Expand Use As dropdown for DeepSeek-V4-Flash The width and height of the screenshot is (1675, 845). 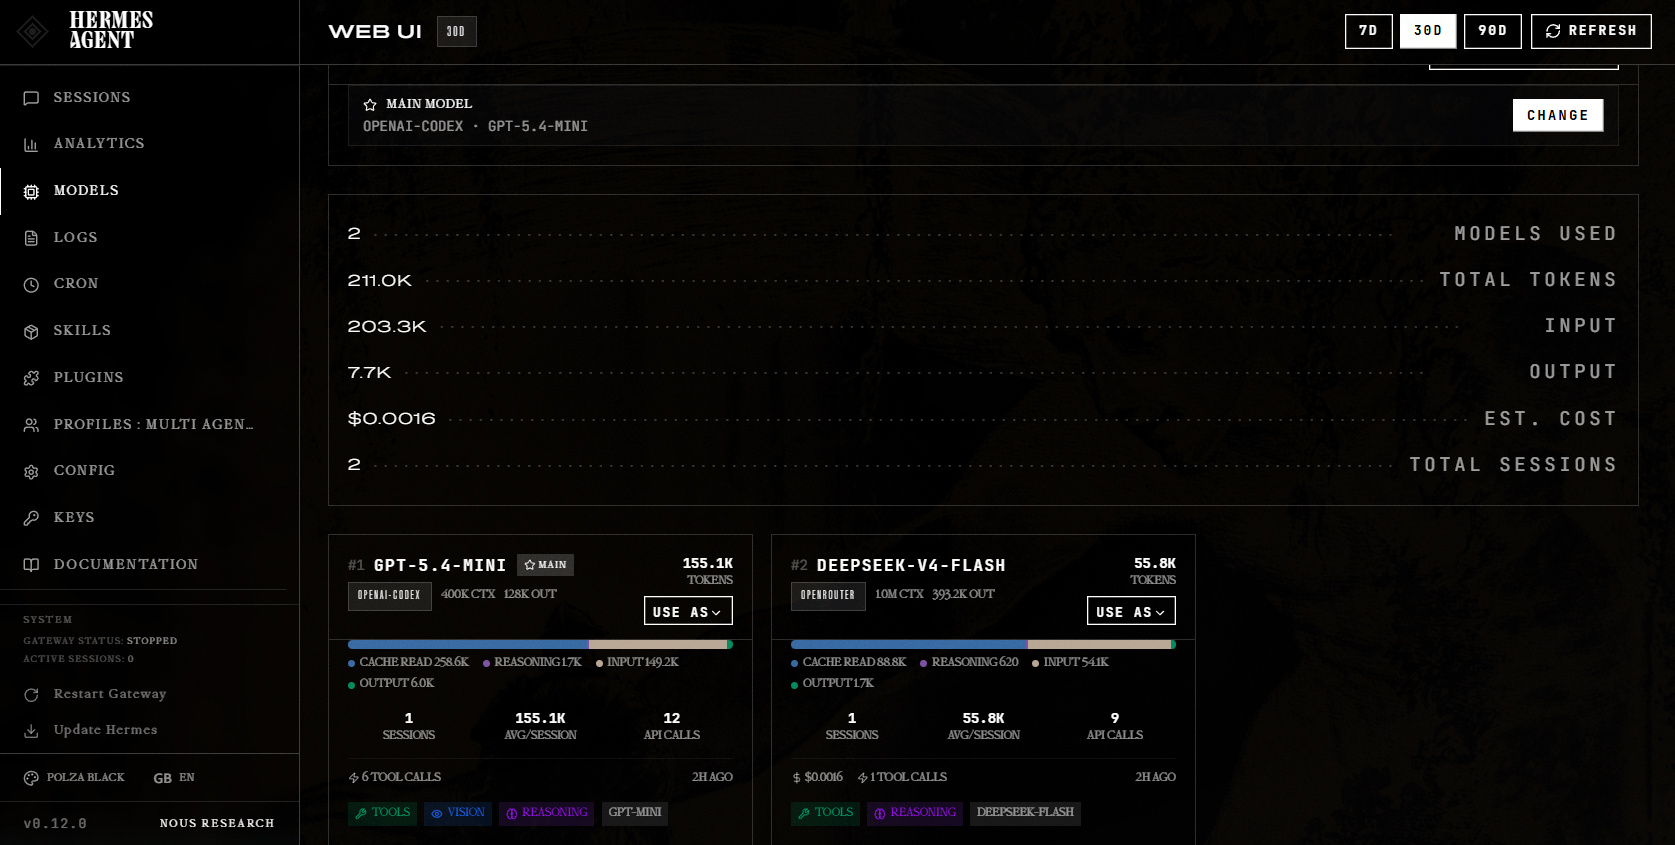pyautogui.click(x=1131, y=611)
